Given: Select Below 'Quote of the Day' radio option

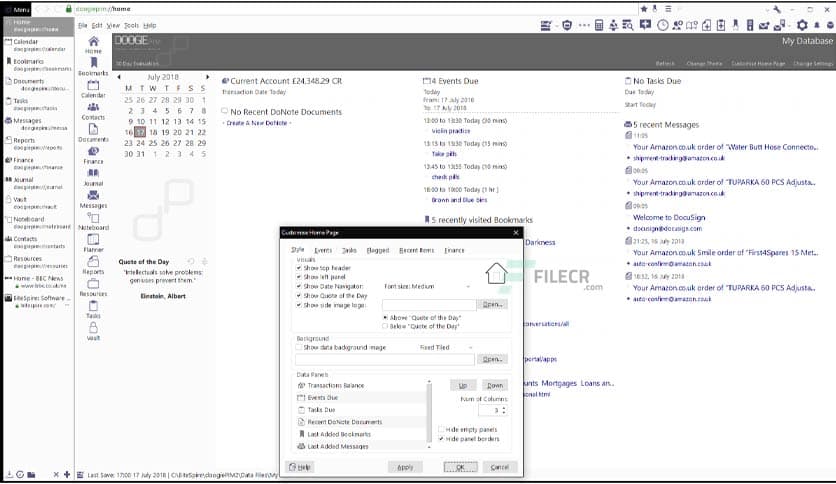Looking at the screenshot, I should [385, 326].
